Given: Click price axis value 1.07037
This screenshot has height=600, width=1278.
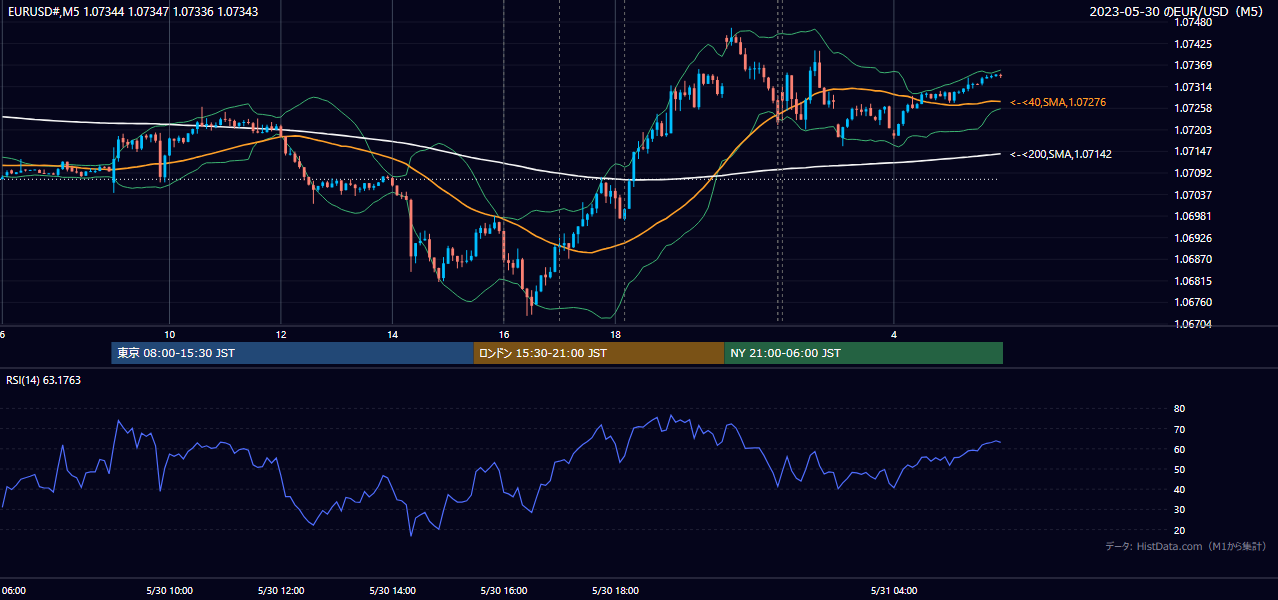Looking at the screenshot, I should tap(1194, 195).
